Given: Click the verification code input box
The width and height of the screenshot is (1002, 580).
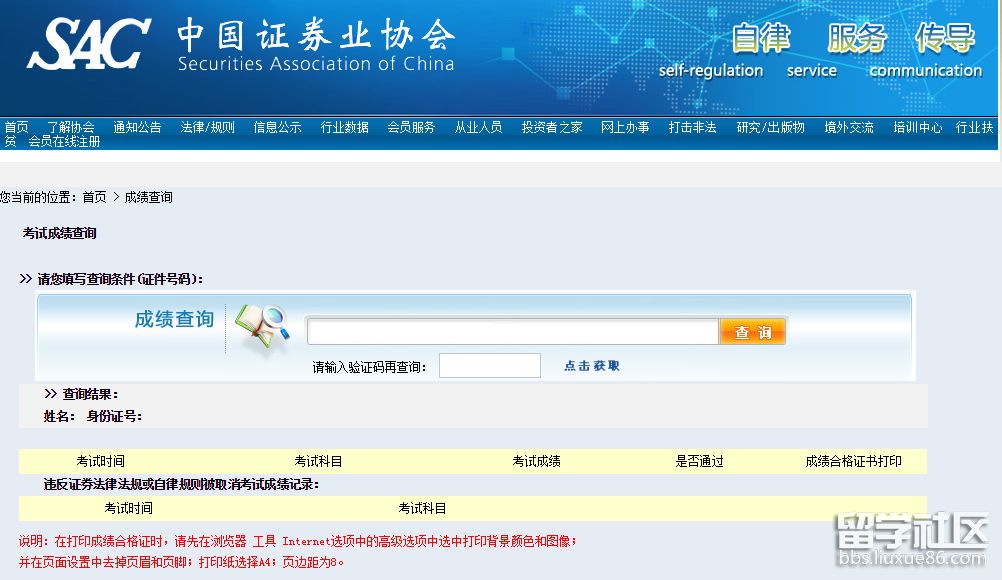Looking at the screenshot, I should pos(489,366).
